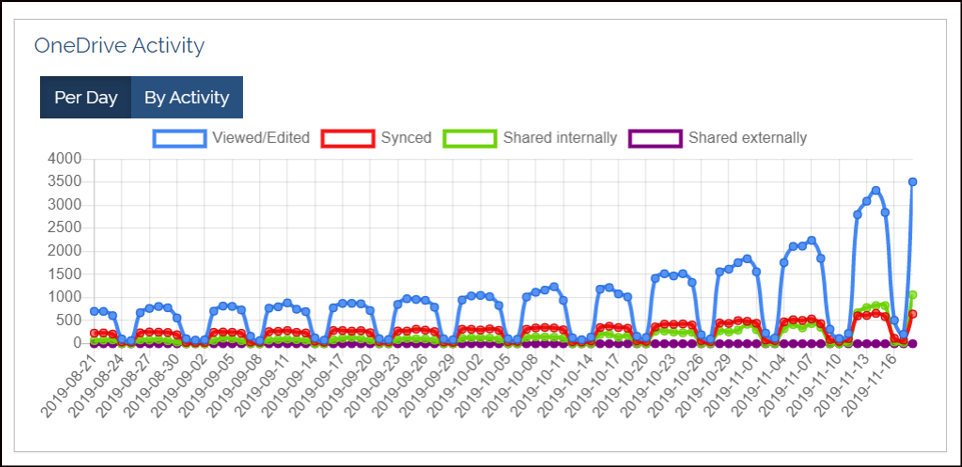The width and height of the screenshot is (962, 467).
Task: Toggle the Shared externally legend label
Action: coord(747,138)
